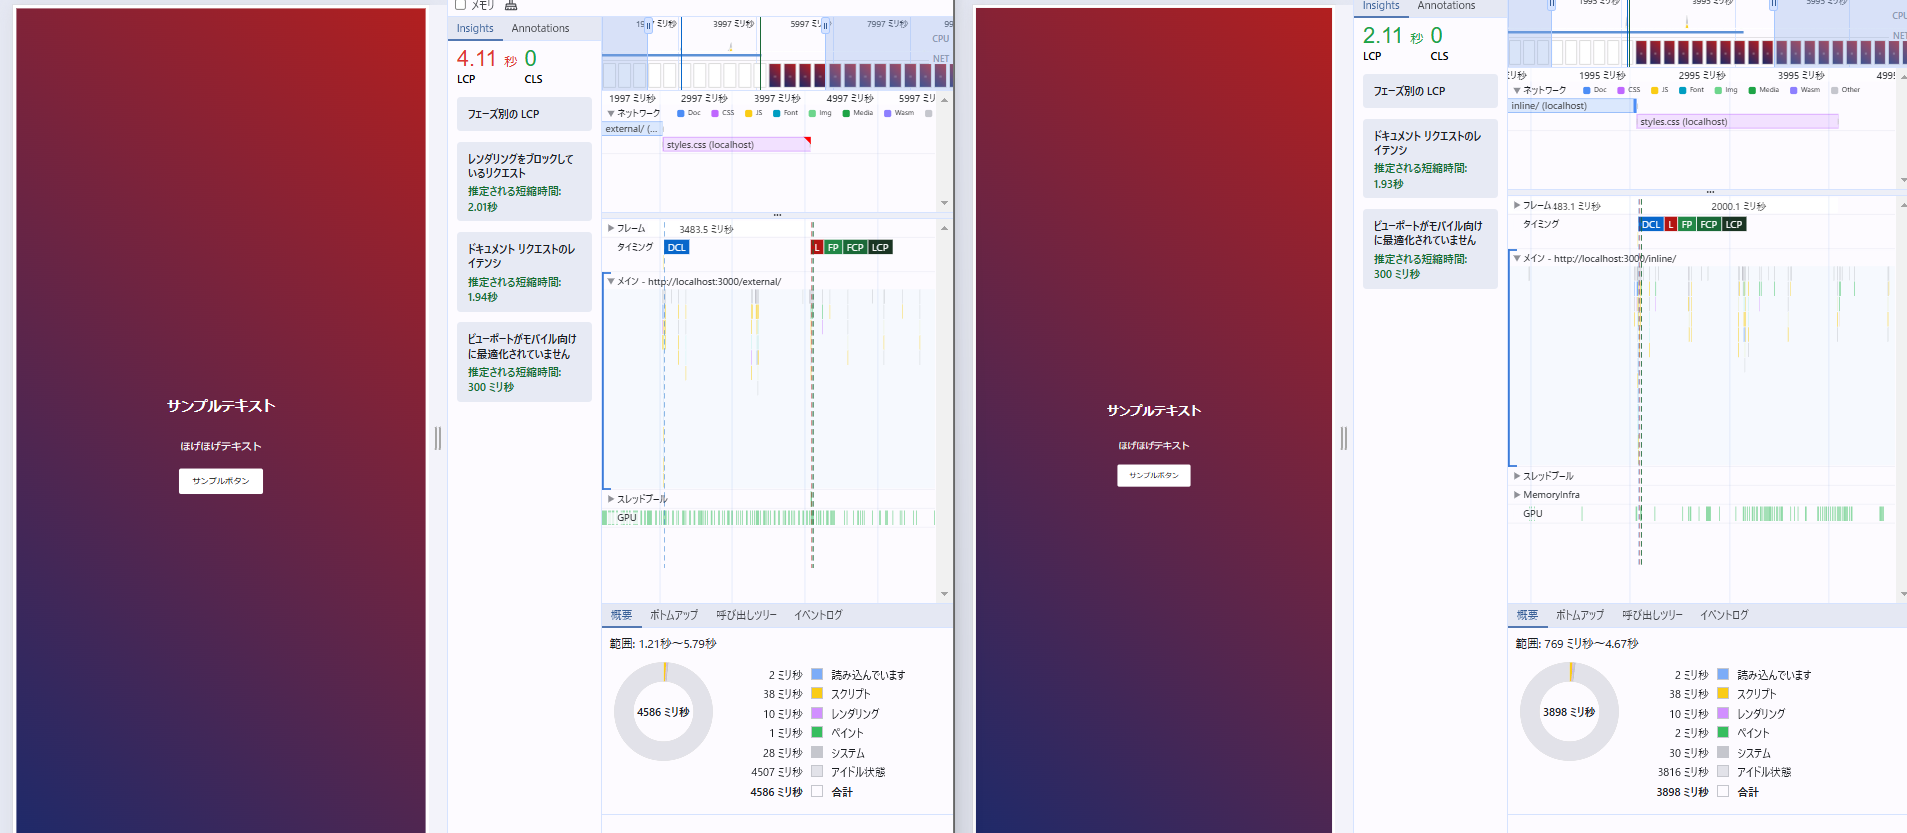Select styles.css request in inline trace

1738,122
